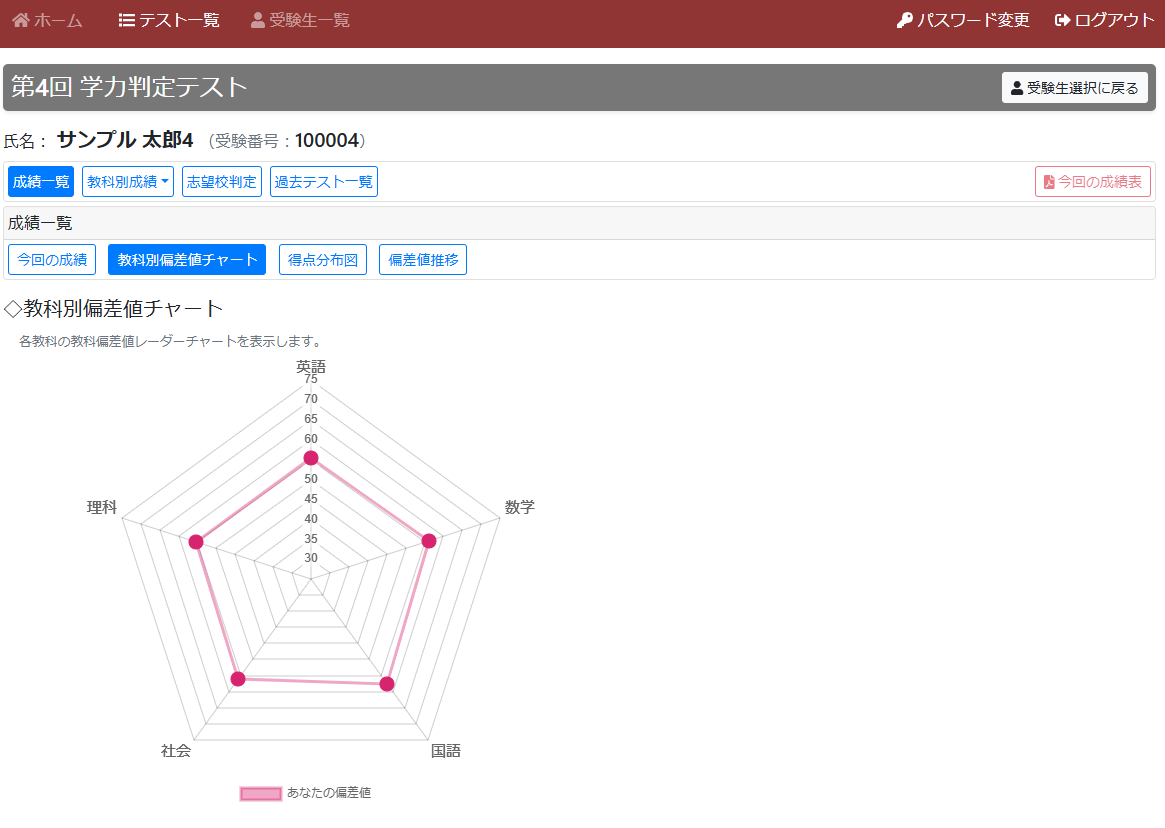Toggle あなたの偏差値 legend swatch
This screenshot has height=828, width=1165.
pyautogui.click(x=261, y=794)
